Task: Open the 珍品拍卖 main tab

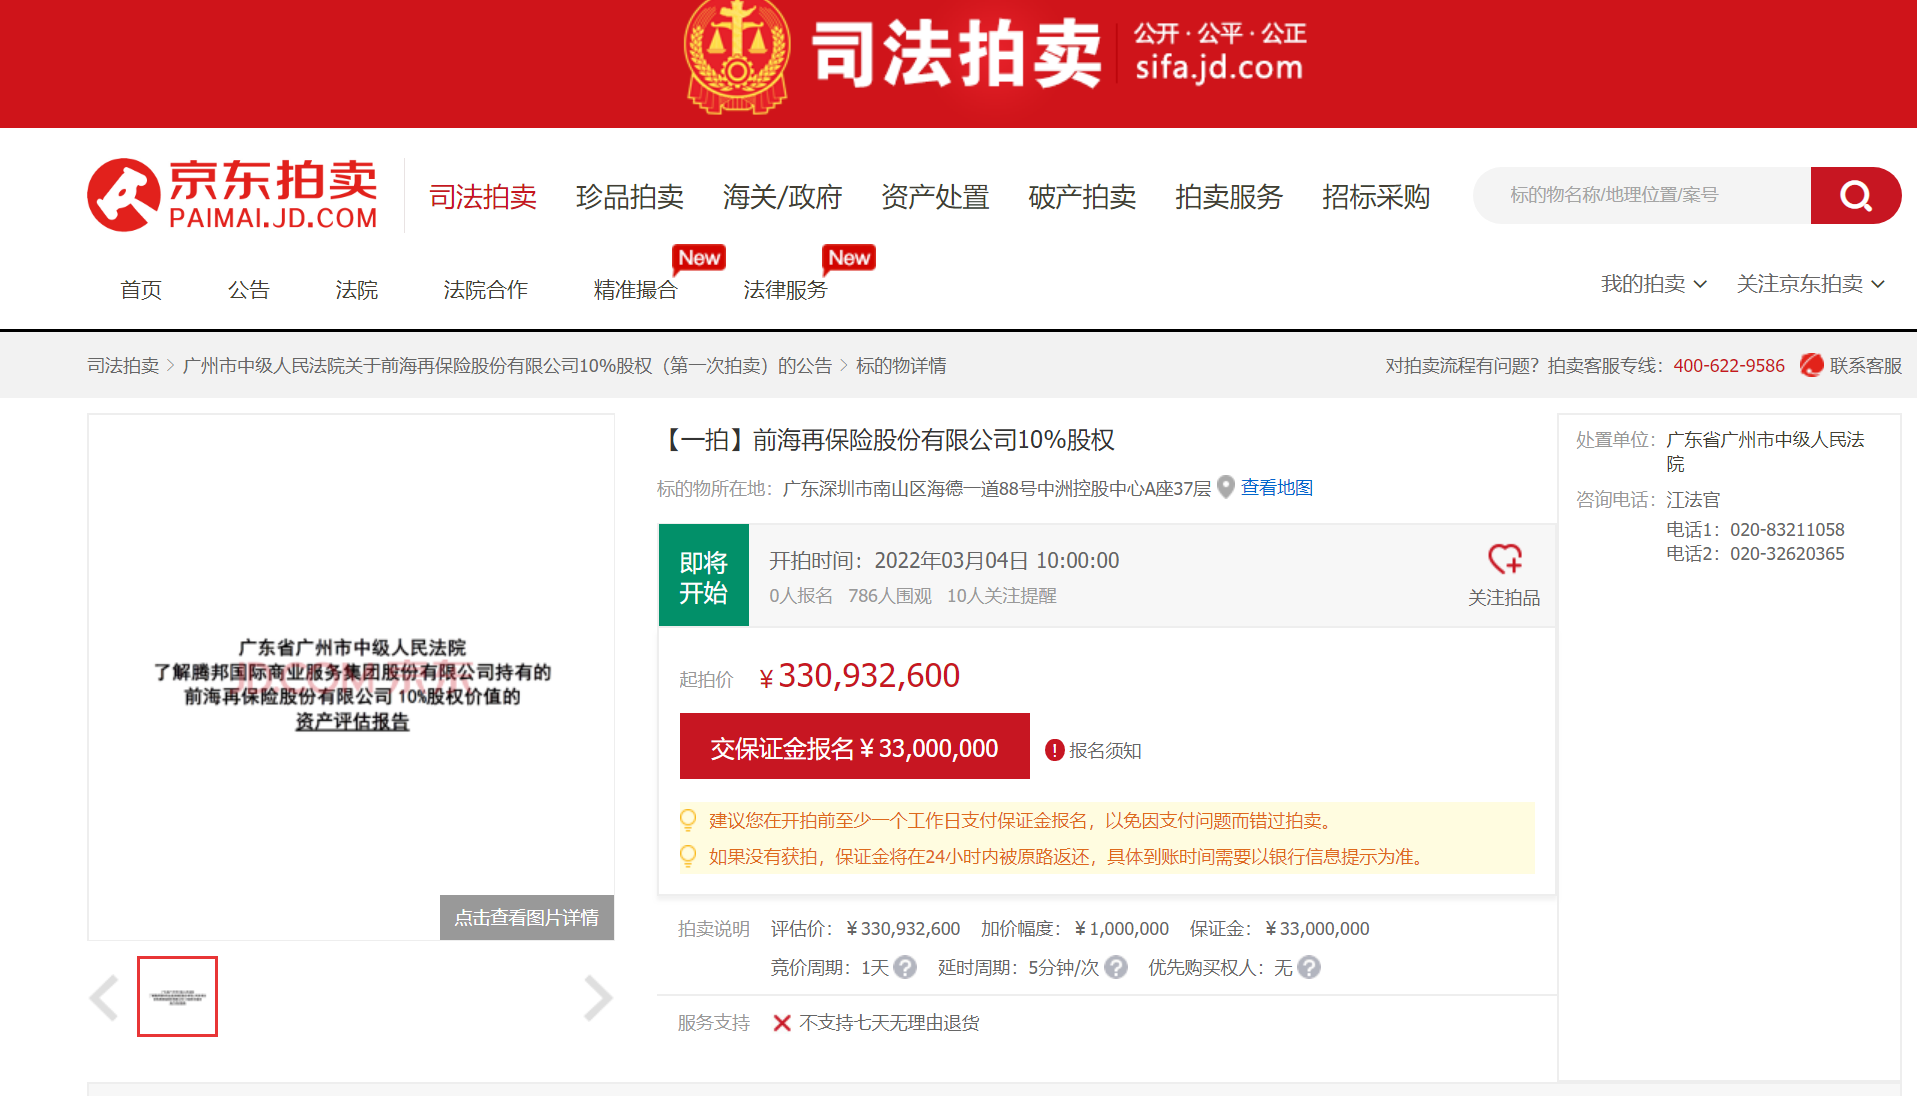Action: click(x=630, y=197)
